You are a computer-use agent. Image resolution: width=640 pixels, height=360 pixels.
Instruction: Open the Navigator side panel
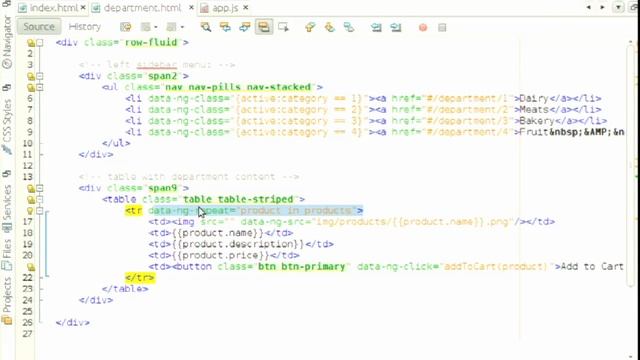tap(7, 43)
